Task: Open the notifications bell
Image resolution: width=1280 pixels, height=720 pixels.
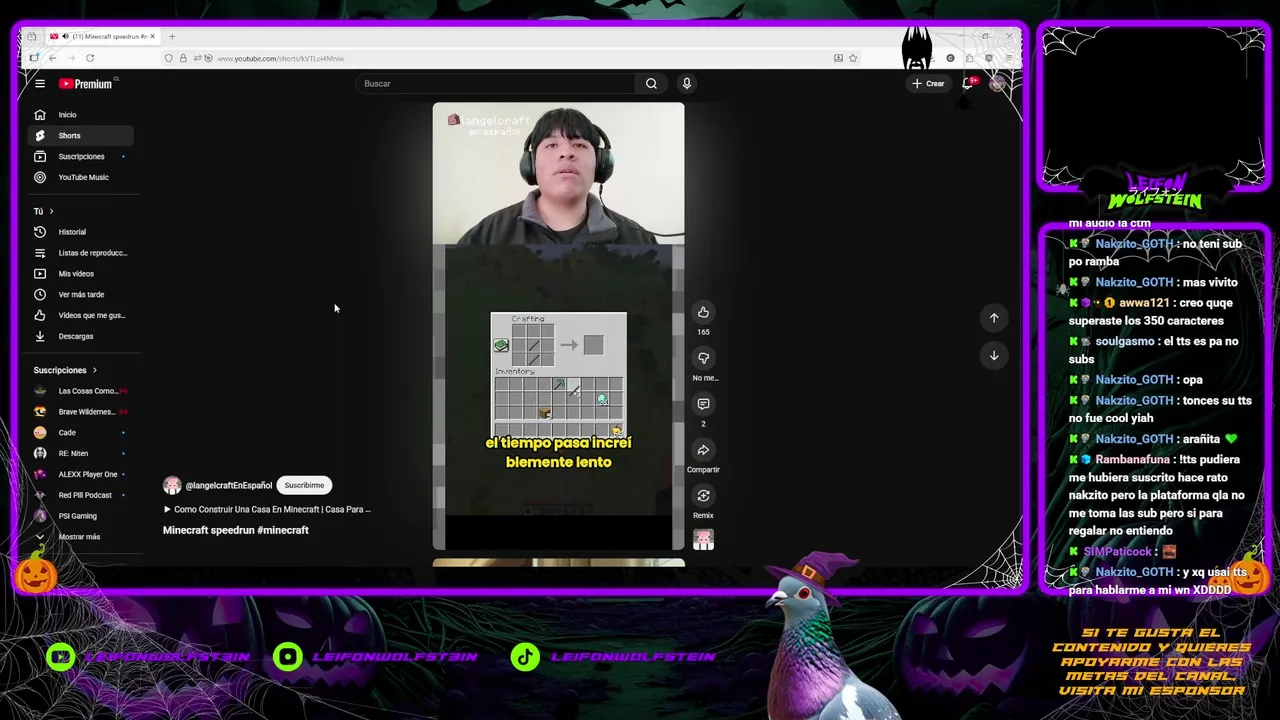Action: coord(967,84)
